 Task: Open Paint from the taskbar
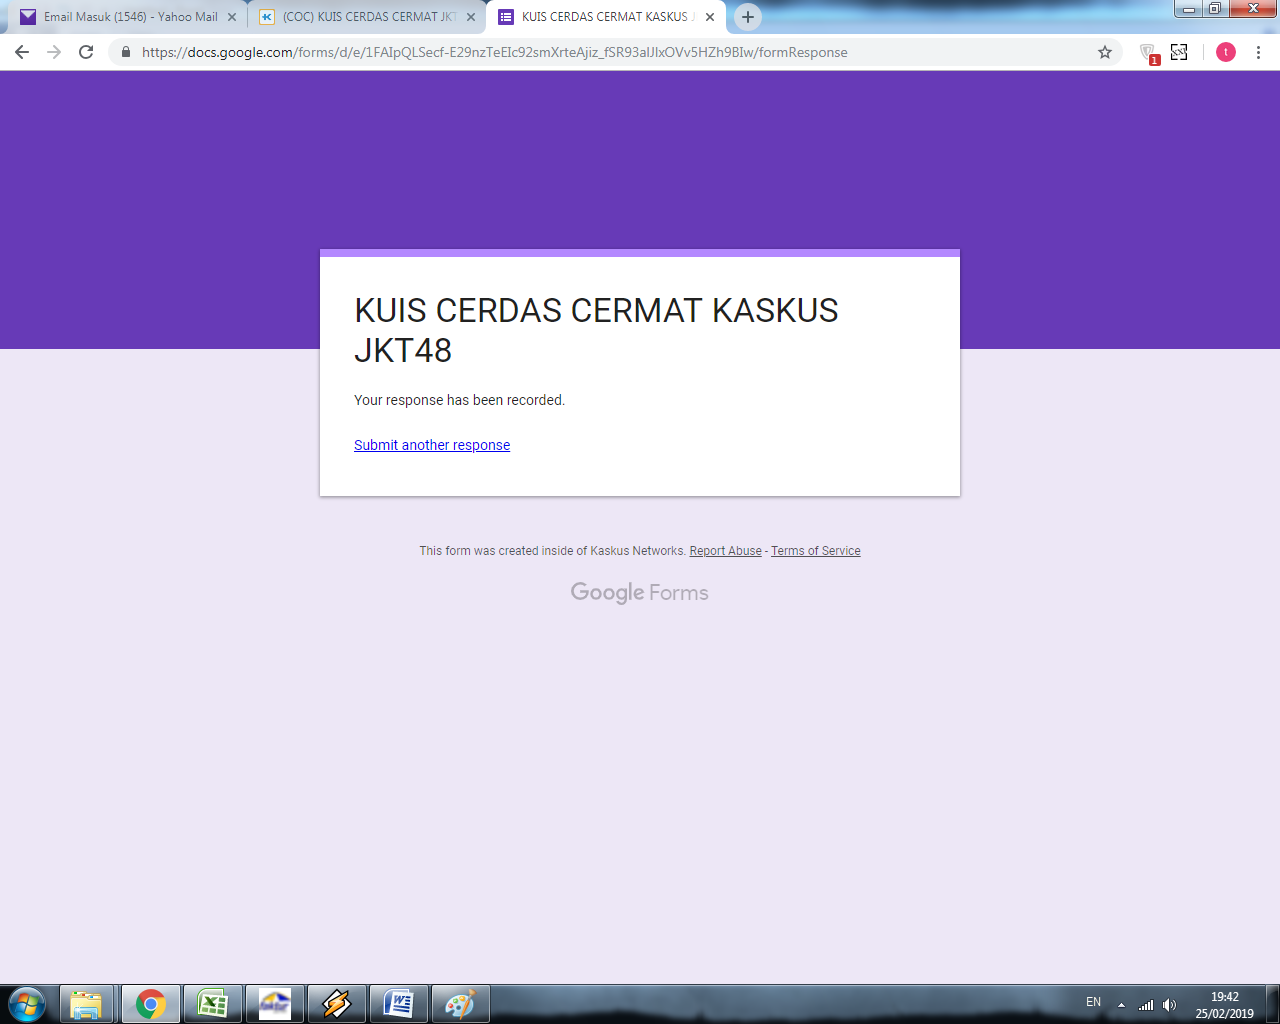coord(461,1002)
